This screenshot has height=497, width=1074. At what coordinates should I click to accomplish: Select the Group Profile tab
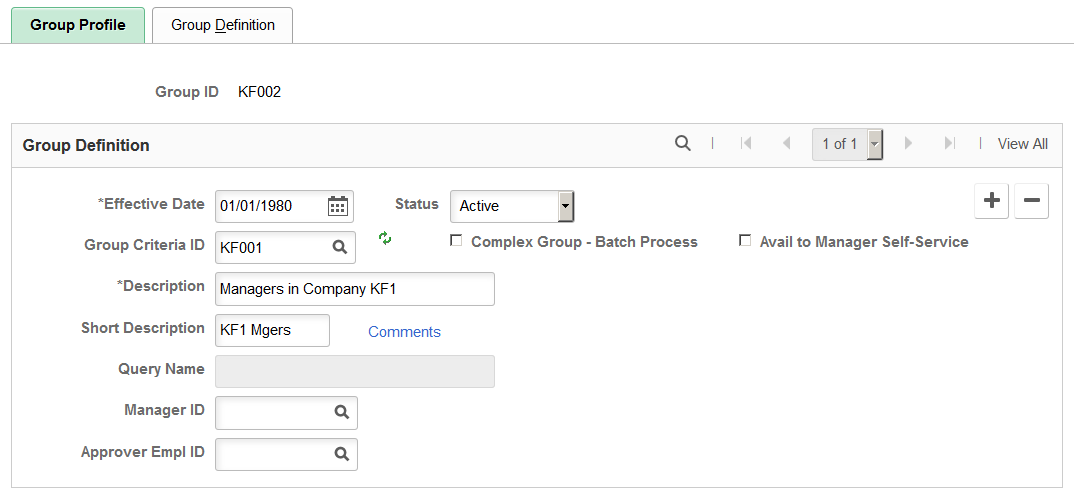[78, 25]
